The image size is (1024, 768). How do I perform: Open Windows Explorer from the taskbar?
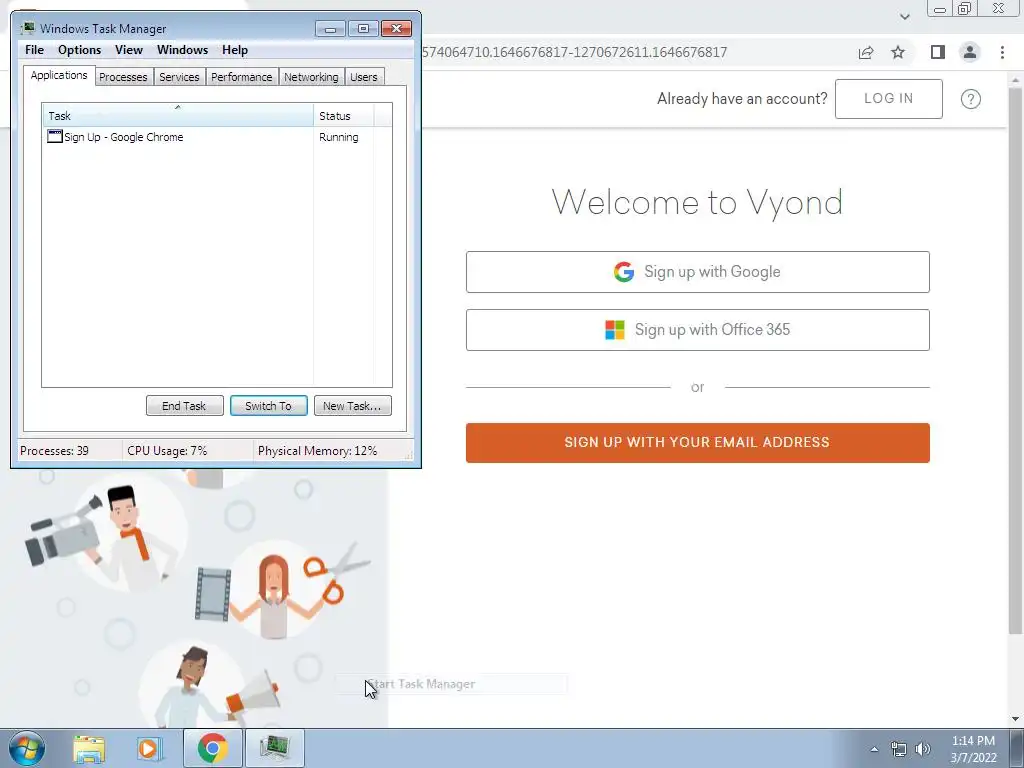pos(89,748)
